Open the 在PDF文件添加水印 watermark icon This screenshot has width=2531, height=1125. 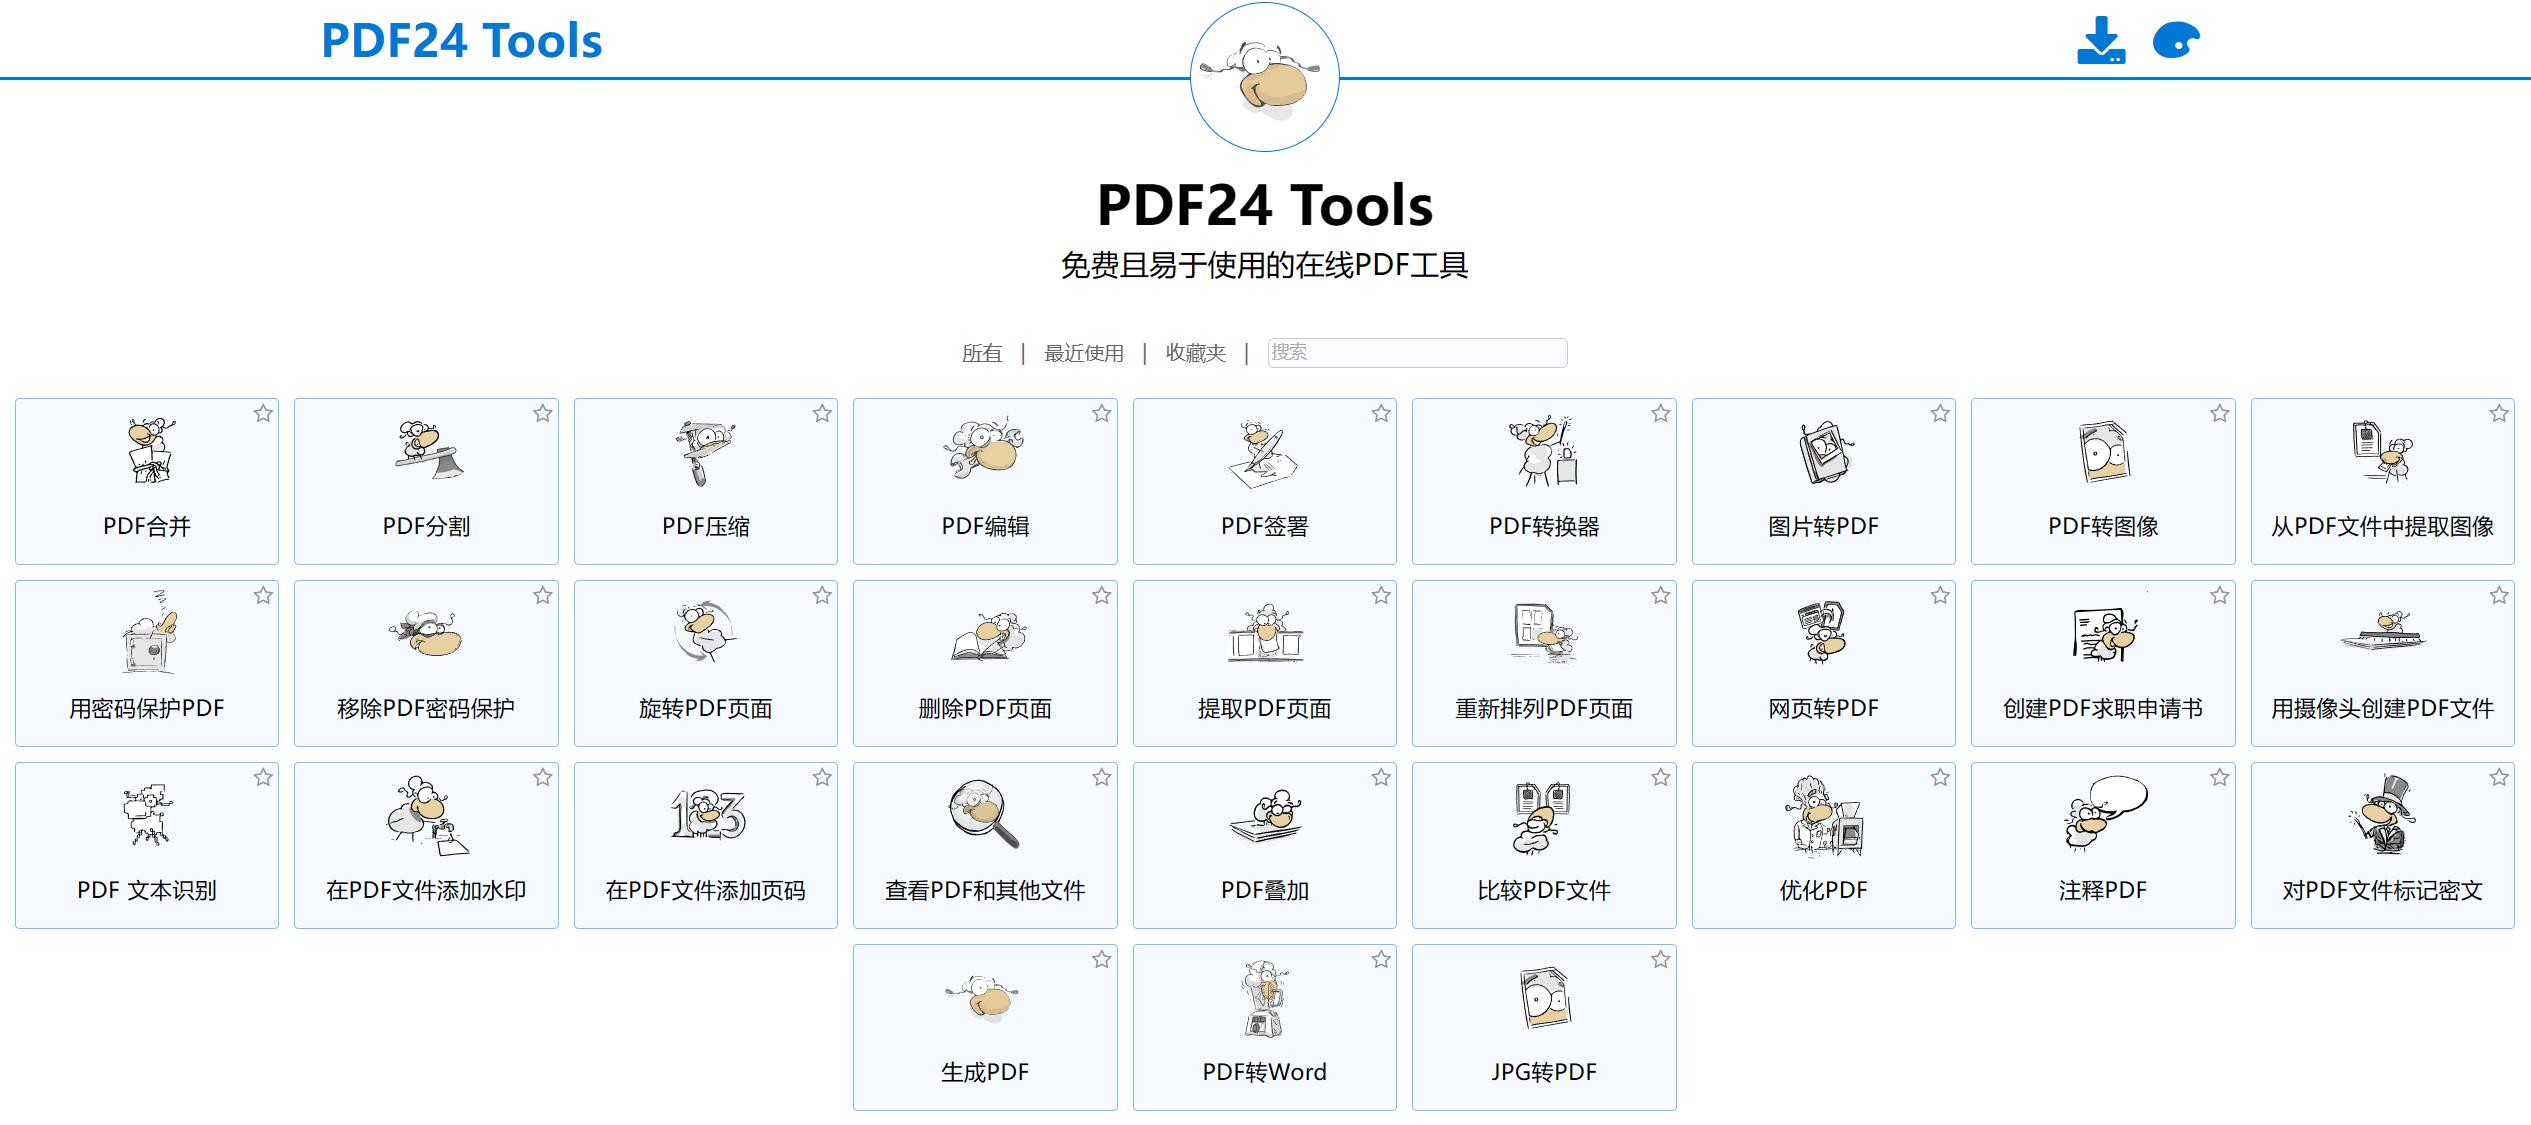point(427,815)
